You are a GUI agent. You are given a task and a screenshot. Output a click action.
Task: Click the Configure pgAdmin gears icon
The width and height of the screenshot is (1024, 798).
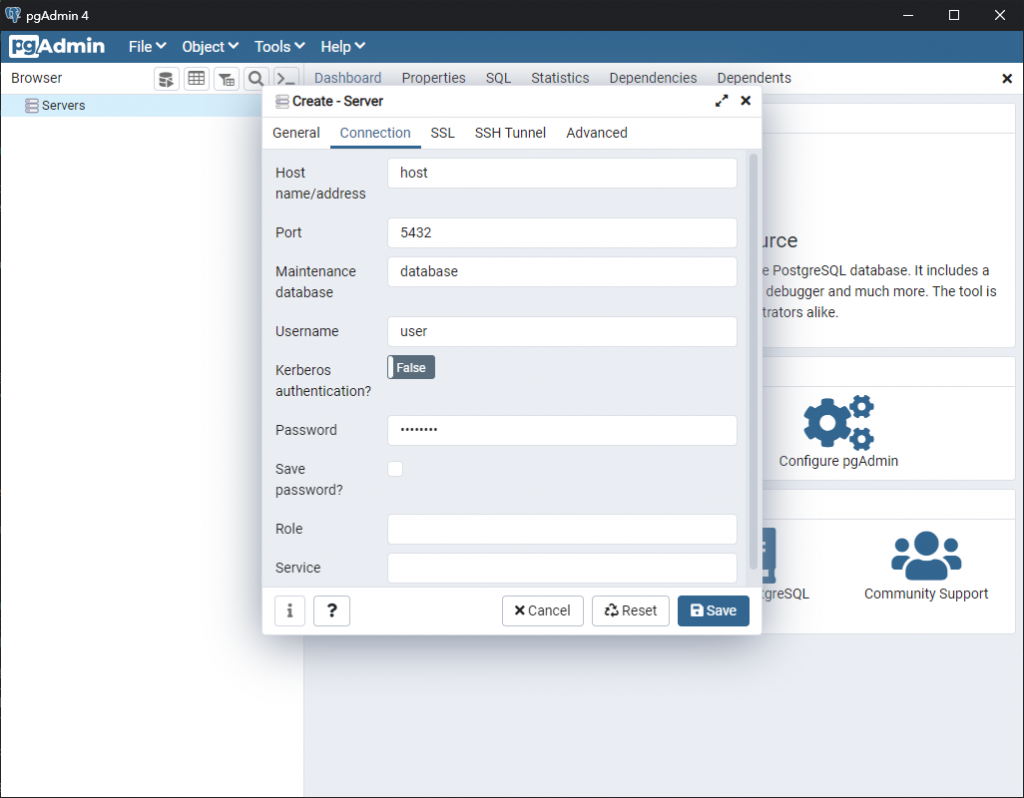coord(839,421)
